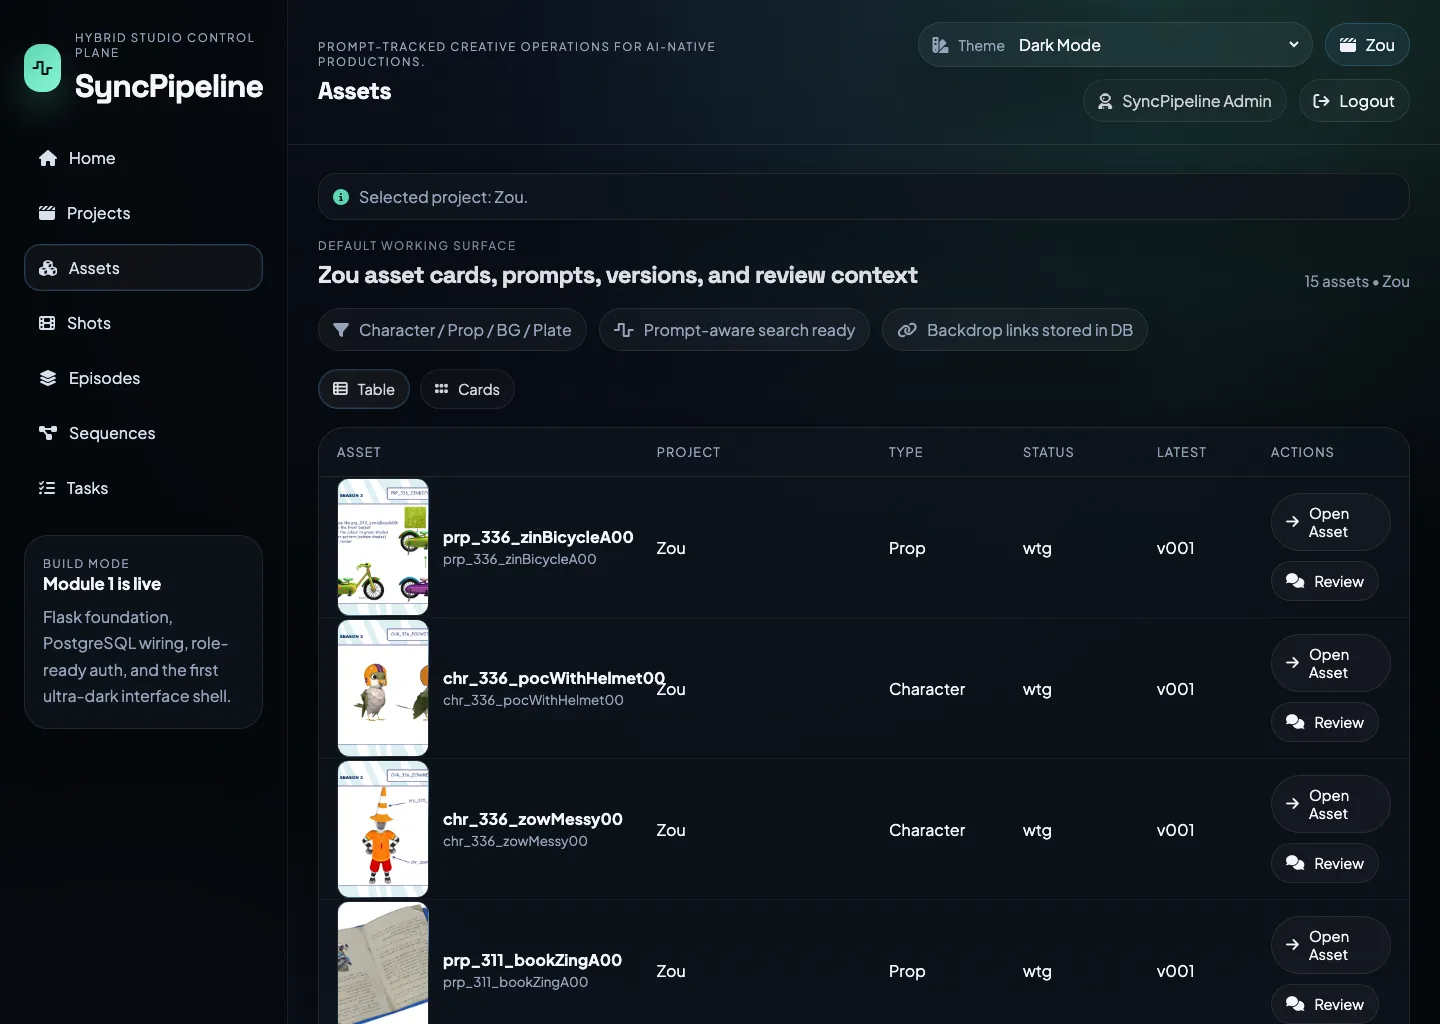Click the Logout button
The height and width of the screenshot is (1024, 1440).
[x=1354, y=101]
